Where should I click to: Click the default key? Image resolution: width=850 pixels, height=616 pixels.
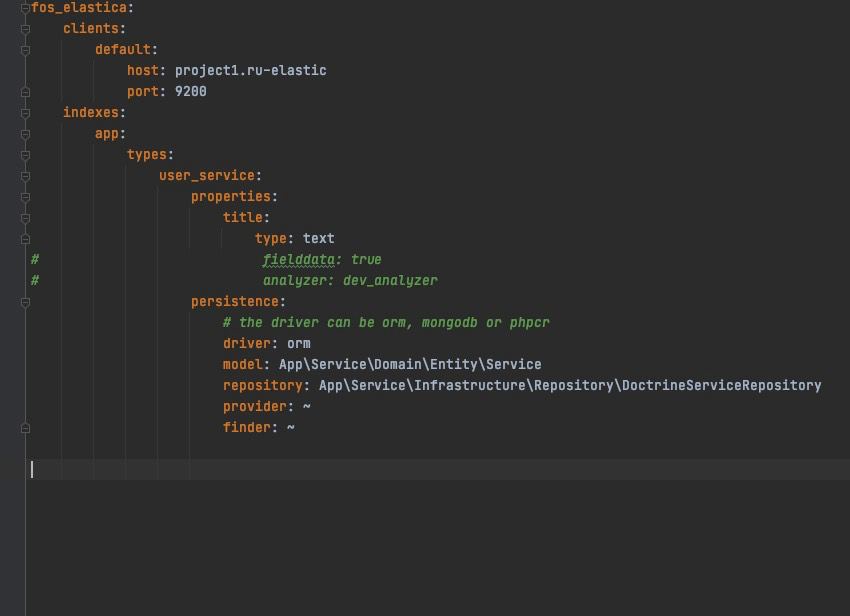[123, 49]
